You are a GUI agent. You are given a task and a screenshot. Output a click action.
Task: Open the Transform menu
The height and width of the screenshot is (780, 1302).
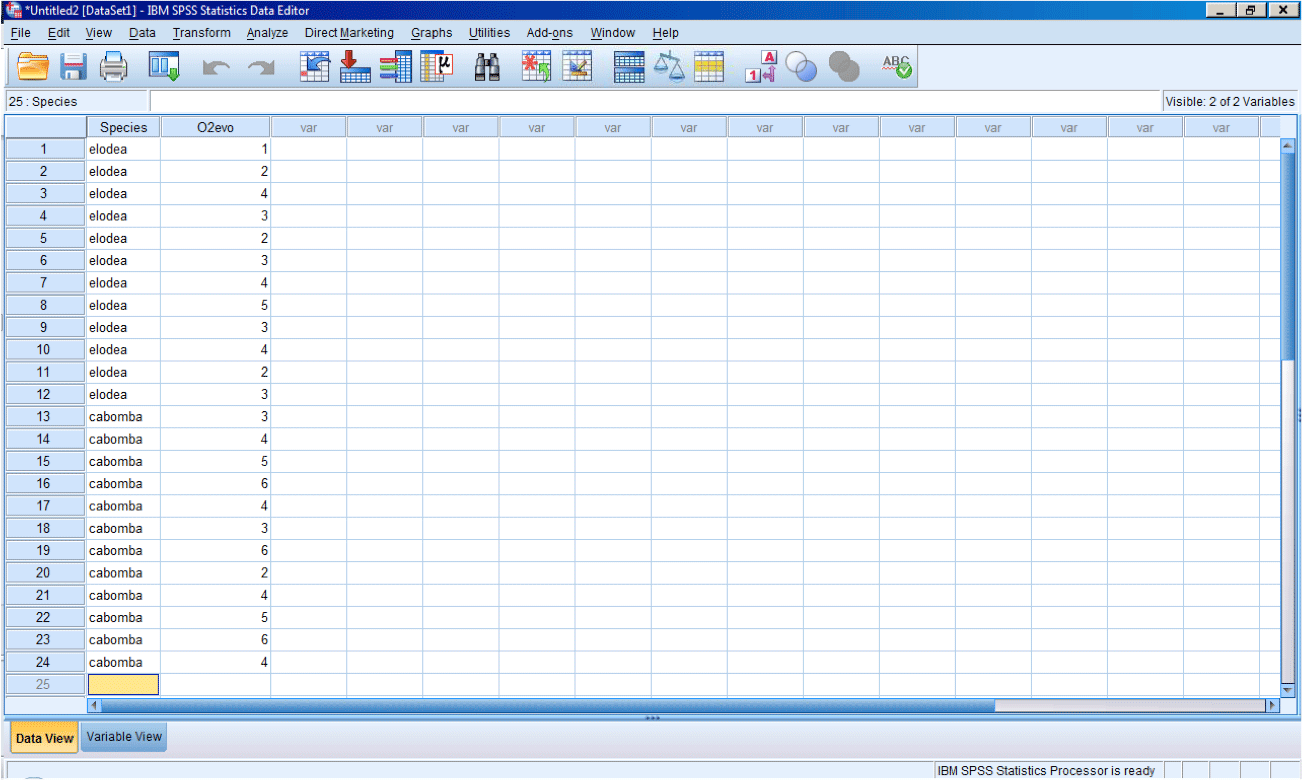coord(201,33)
